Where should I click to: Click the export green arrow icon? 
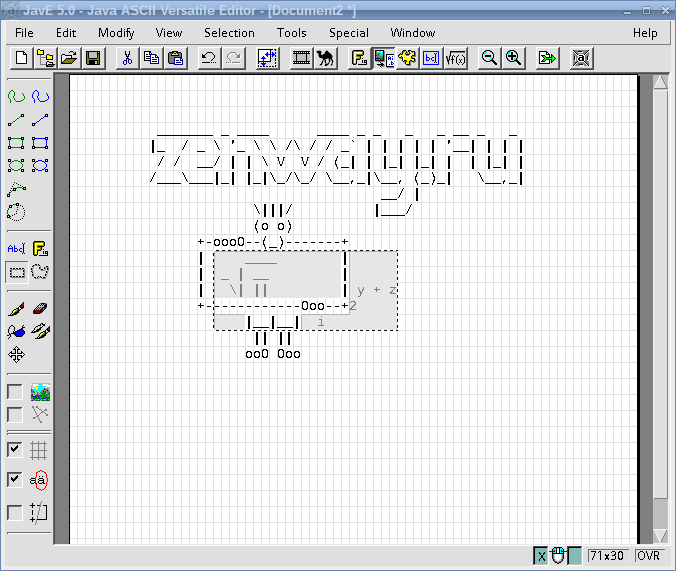tap(547, 58)
